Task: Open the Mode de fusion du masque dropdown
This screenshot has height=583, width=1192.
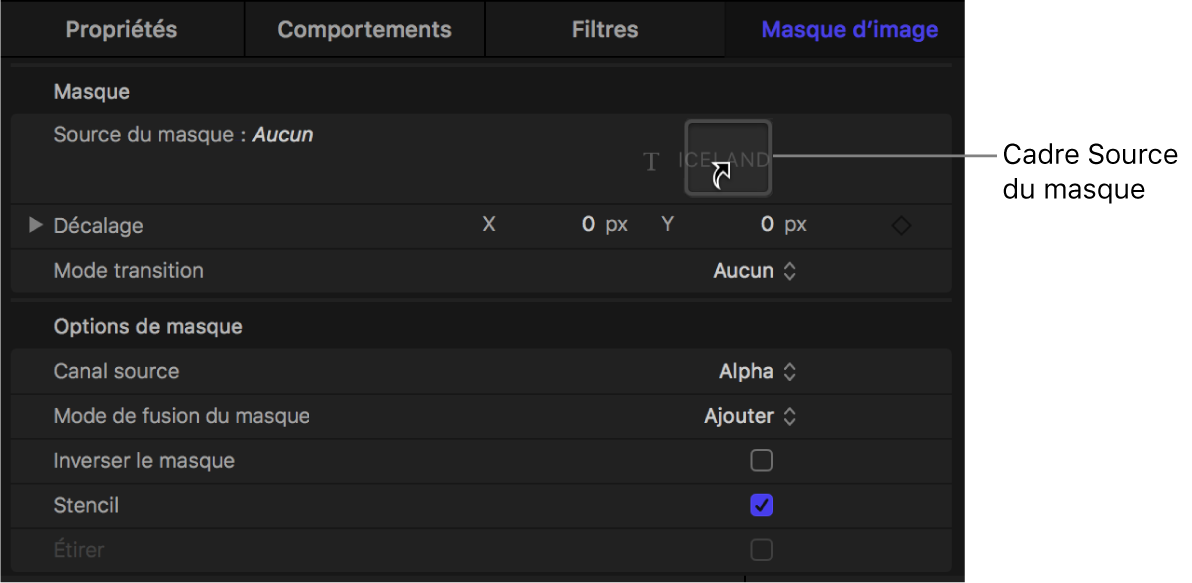Action: [750, 416]
